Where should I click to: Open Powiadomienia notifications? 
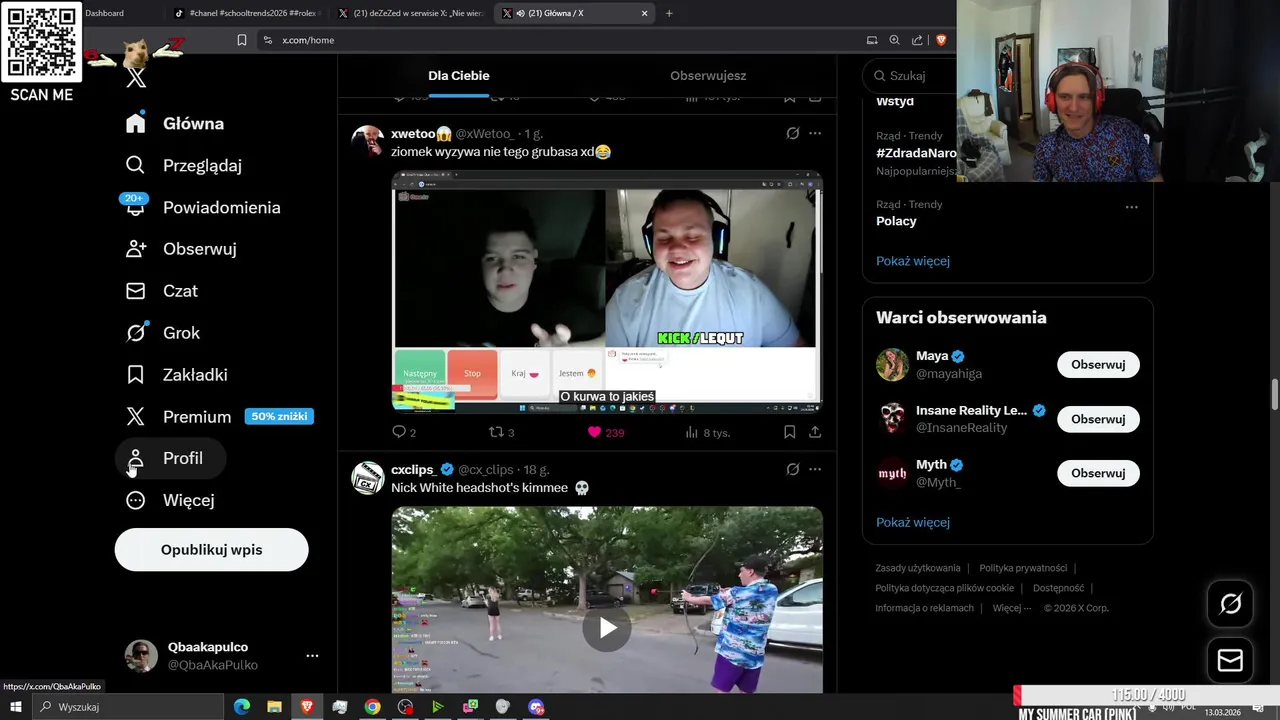[203, 207]
